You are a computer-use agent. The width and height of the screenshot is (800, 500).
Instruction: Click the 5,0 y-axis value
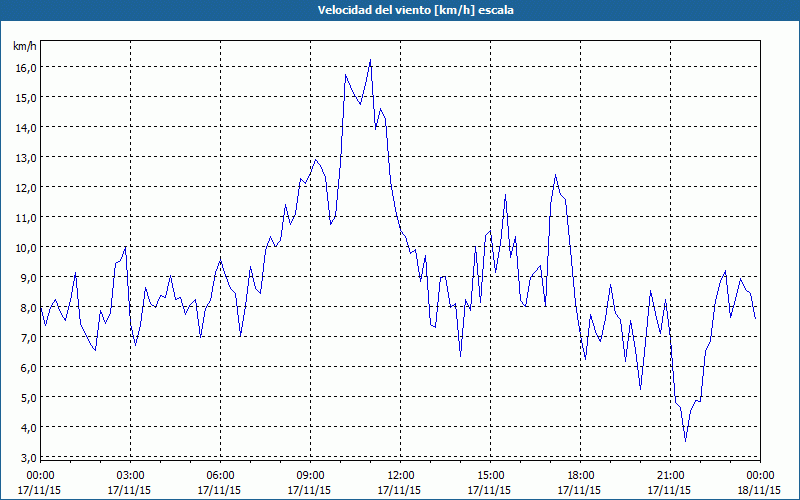click(x=29, y=398)
